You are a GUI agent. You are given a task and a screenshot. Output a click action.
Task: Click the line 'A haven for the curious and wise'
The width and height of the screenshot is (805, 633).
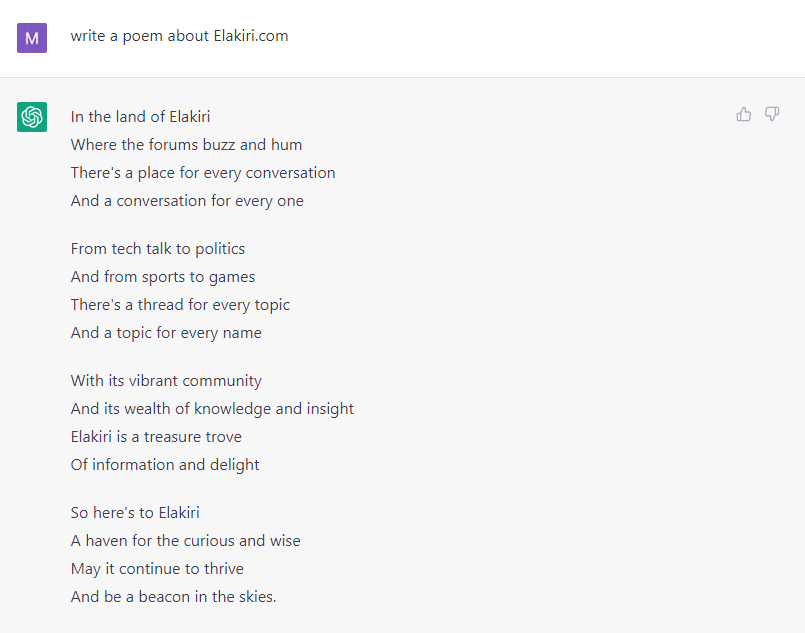pyautogui.click(x=185, y=541)
